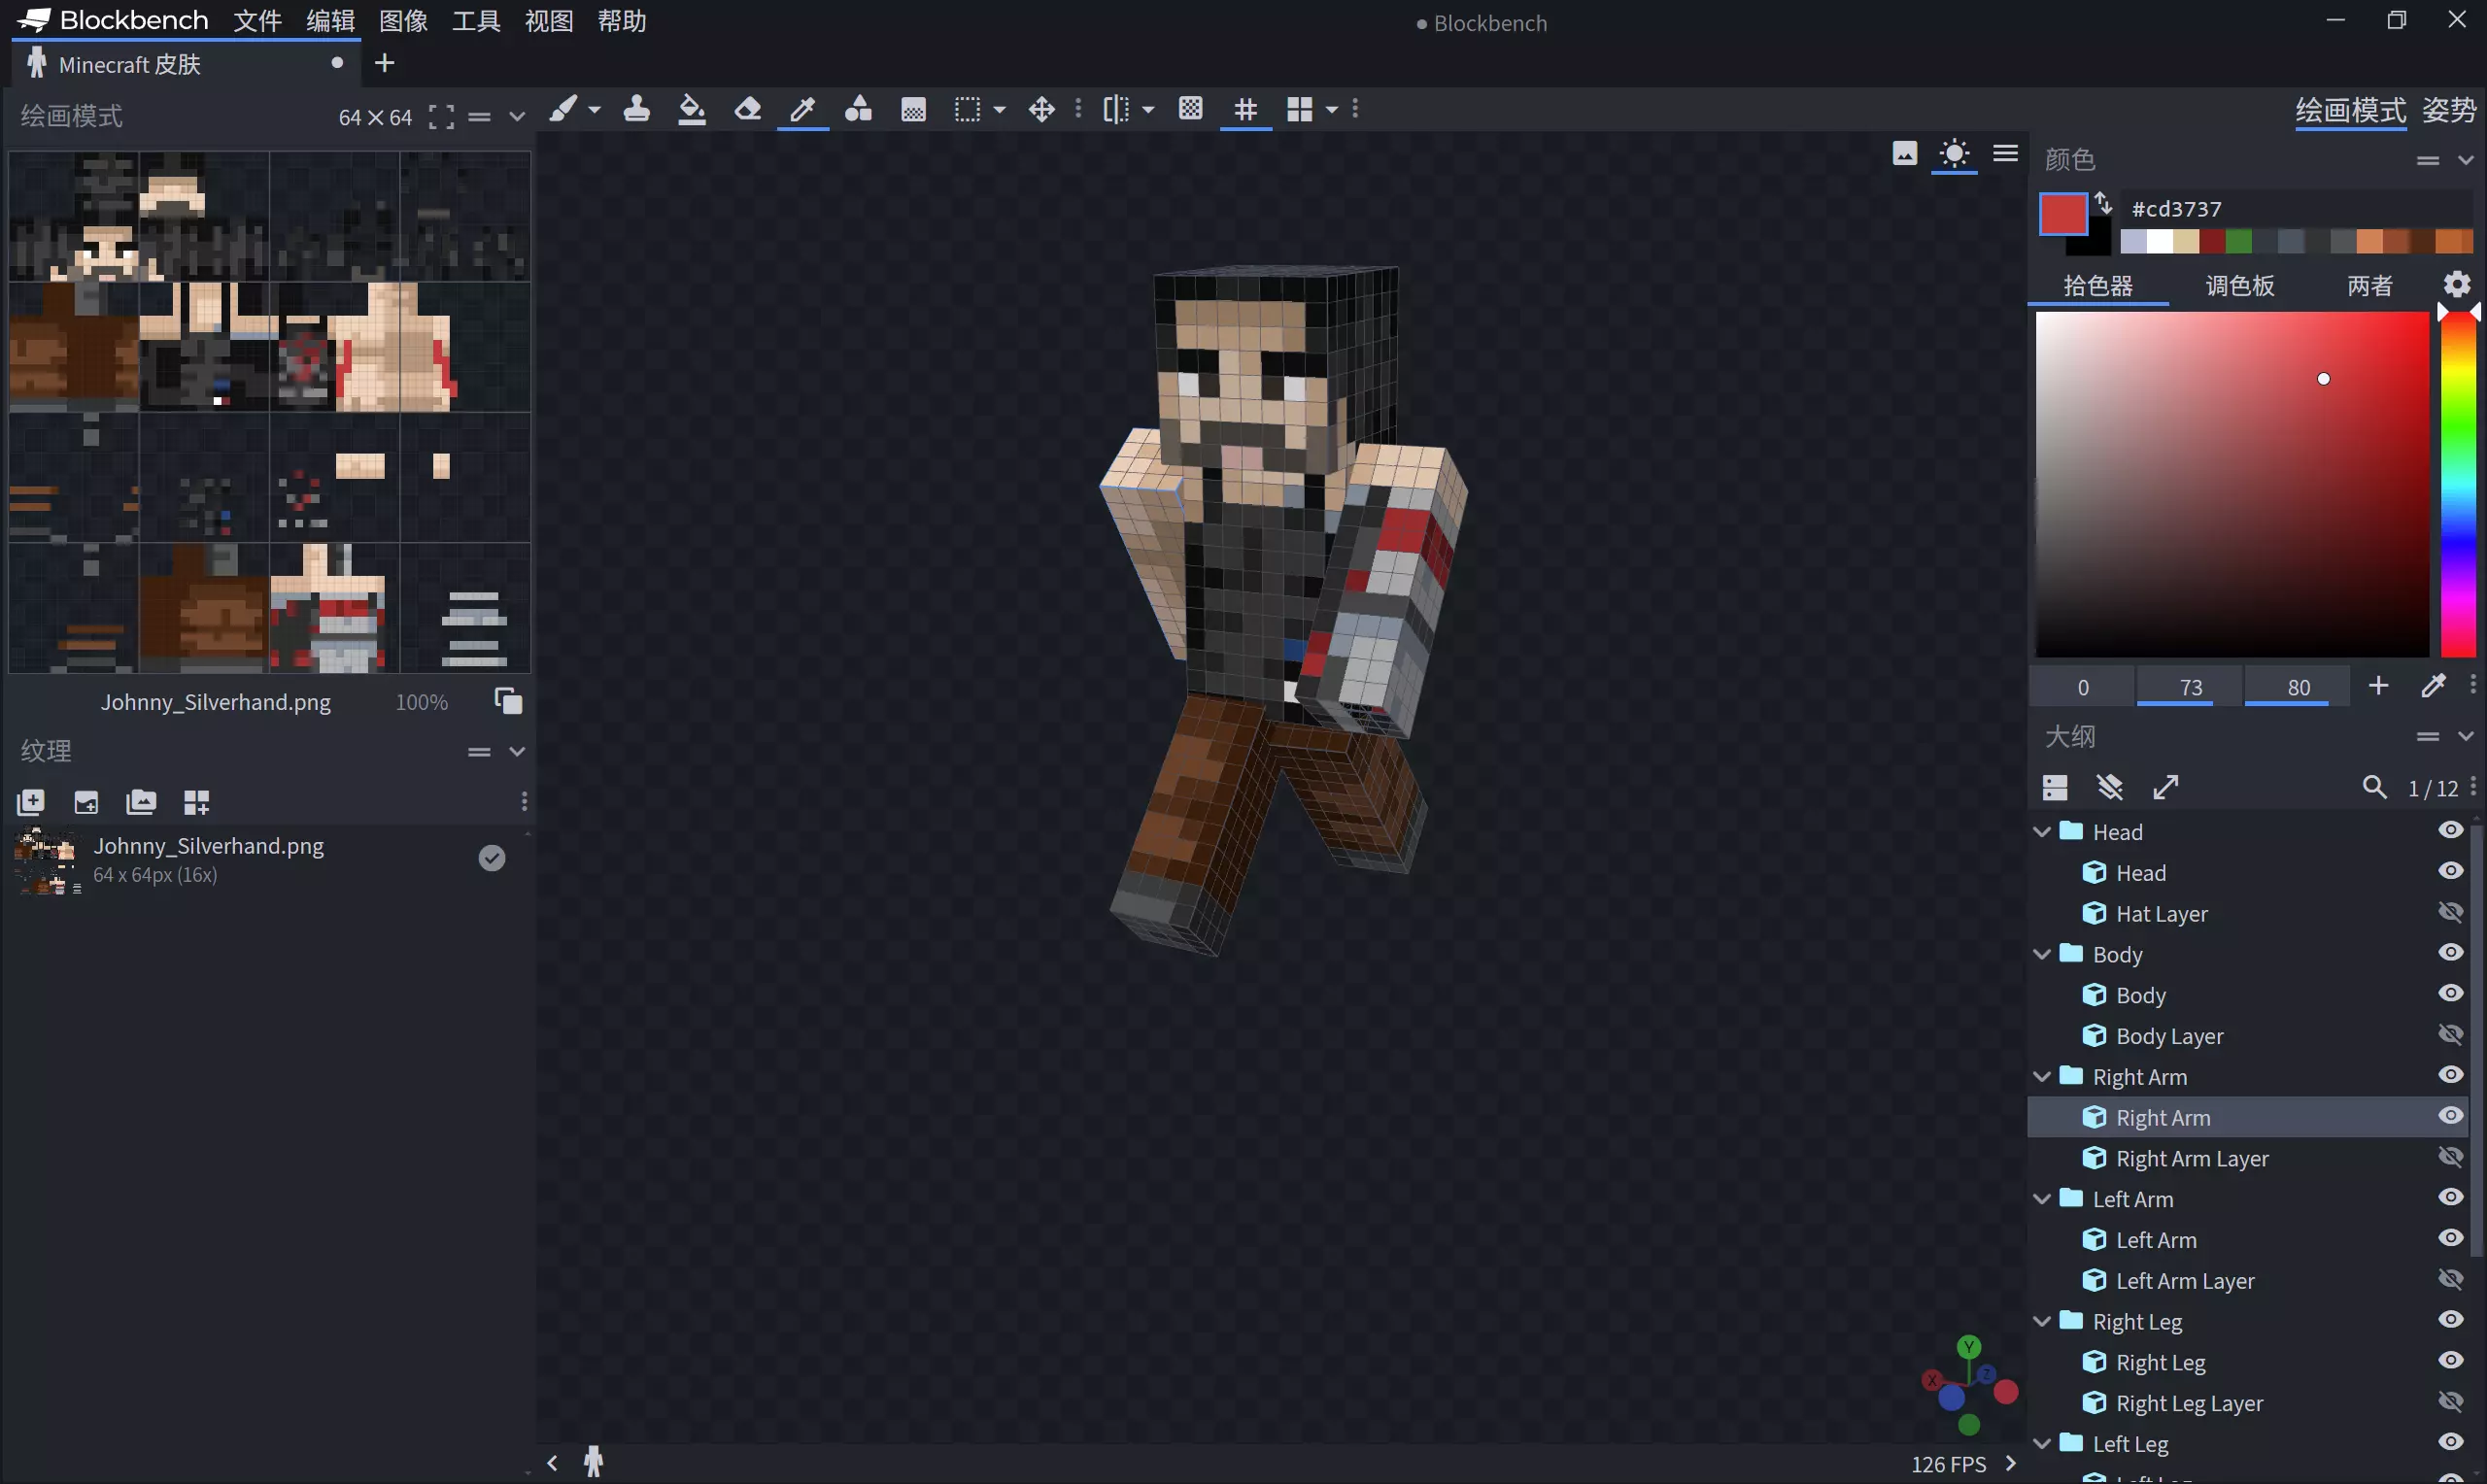Open the 图像 menu

pyautogui.click(x=404, y=21)
